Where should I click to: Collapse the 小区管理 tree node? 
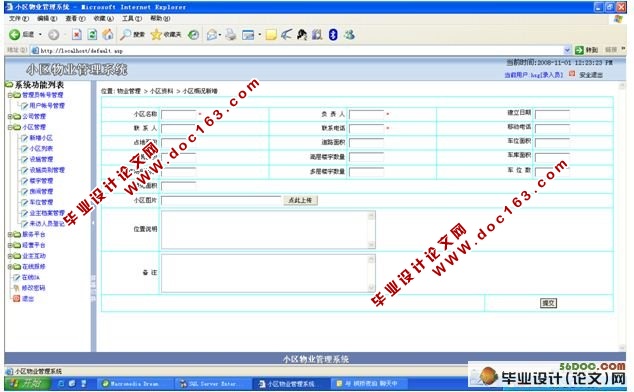tap(10, 127)
